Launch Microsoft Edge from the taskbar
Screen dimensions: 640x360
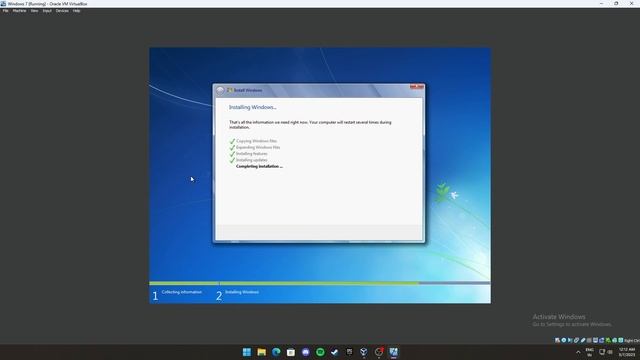coord(276,352)
